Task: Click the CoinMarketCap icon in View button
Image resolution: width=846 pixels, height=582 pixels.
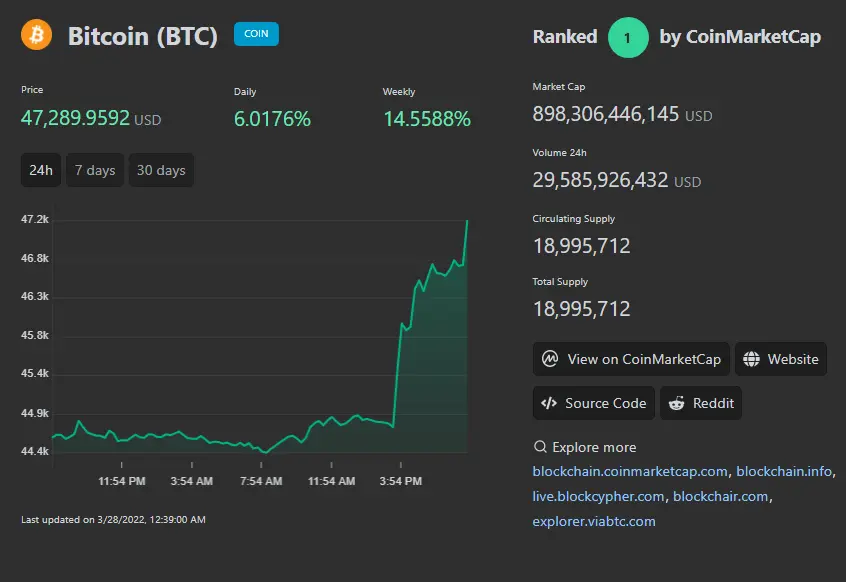Action: pos(550,359)
